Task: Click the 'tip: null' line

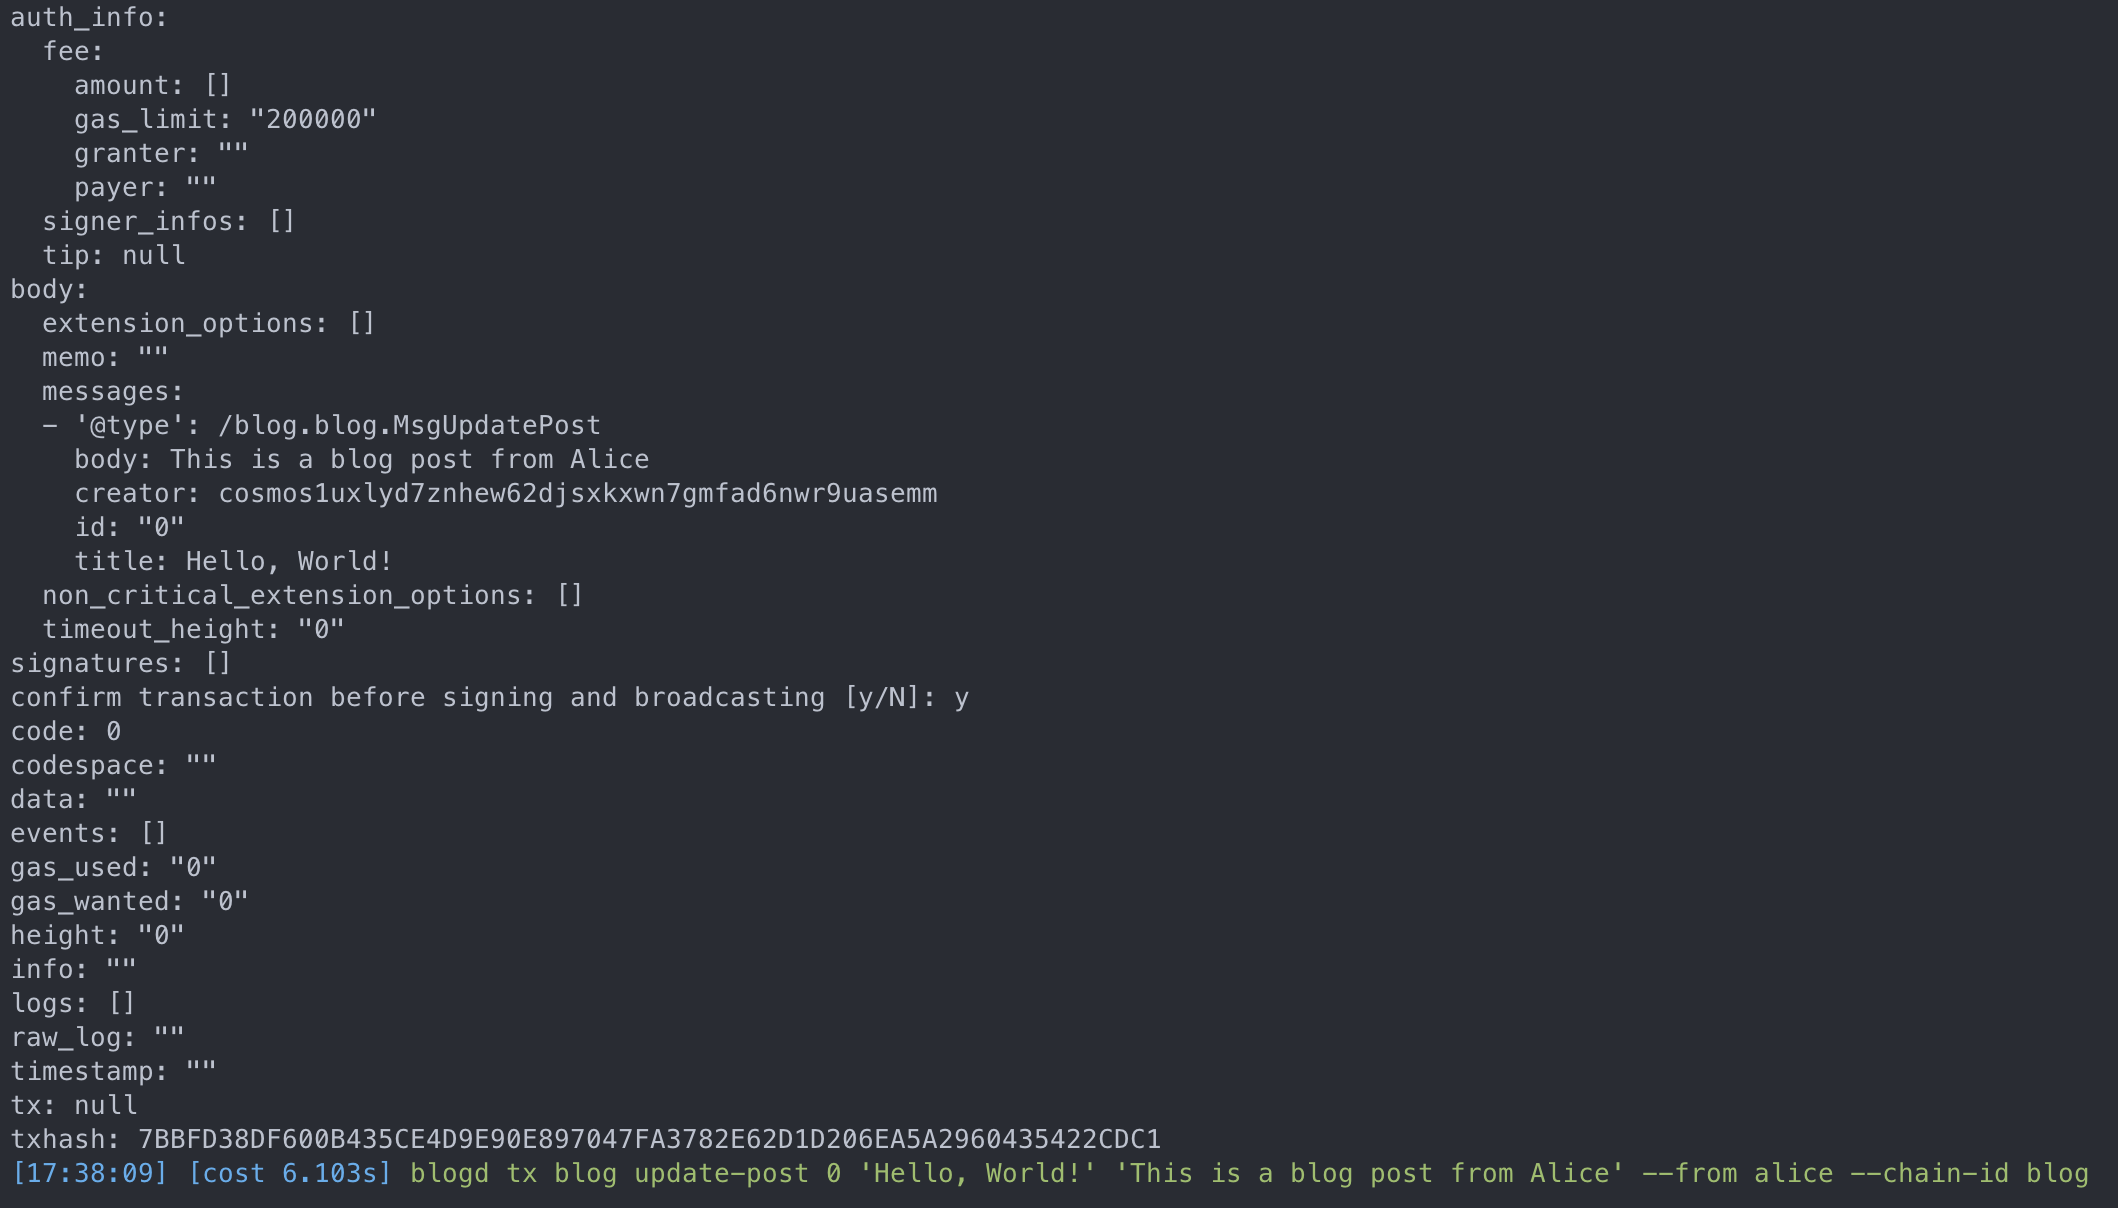Action: tap(114, 255)
